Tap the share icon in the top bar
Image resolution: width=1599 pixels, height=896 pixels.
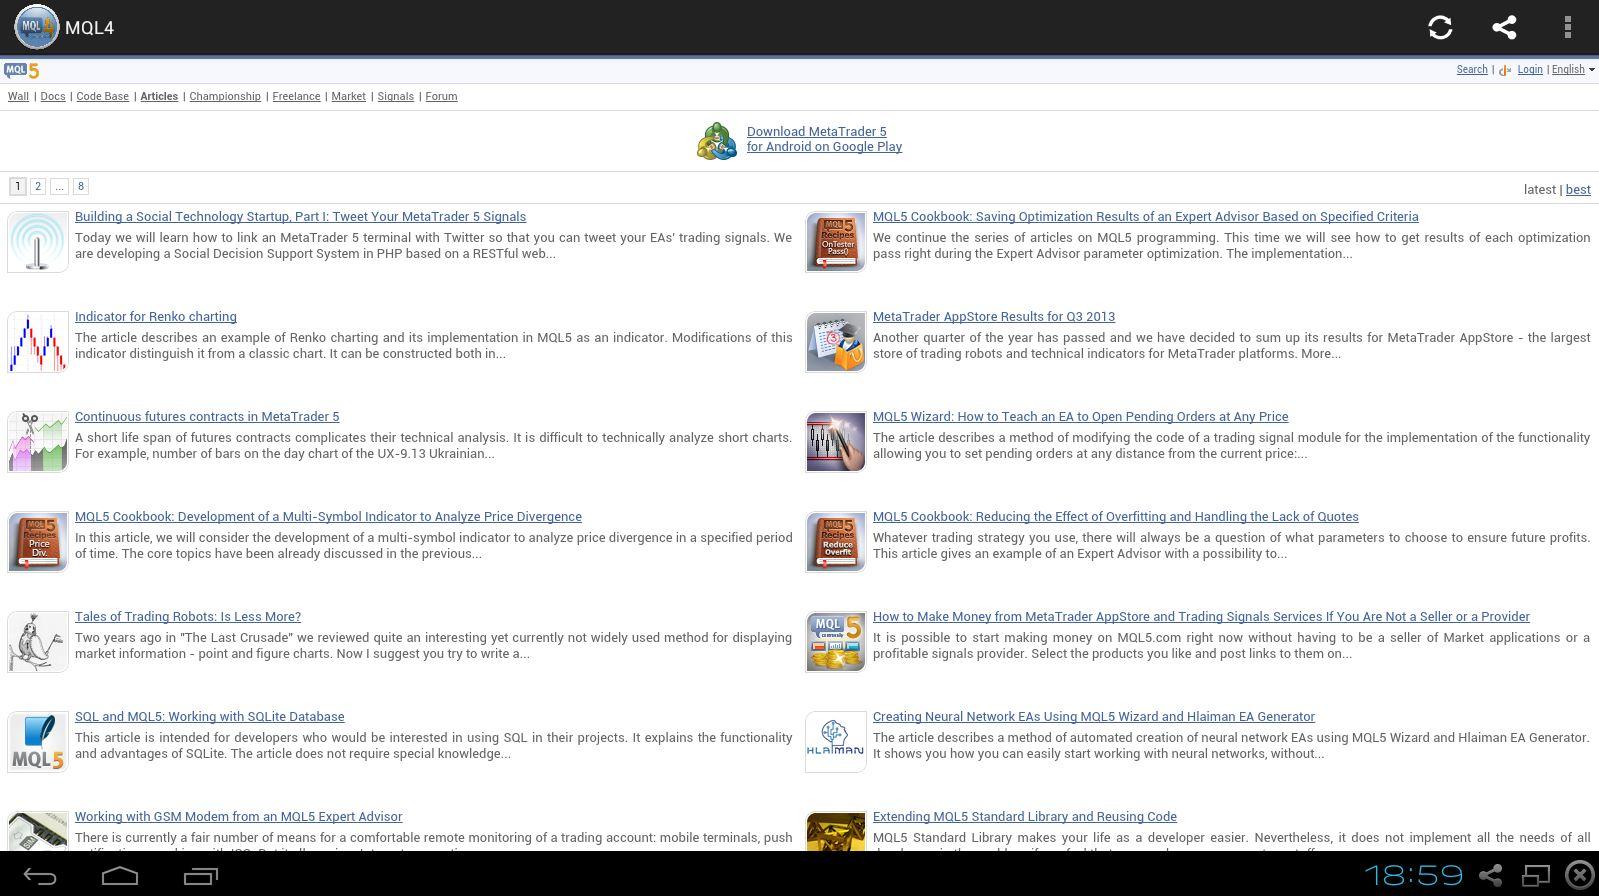pos(1504,27)
